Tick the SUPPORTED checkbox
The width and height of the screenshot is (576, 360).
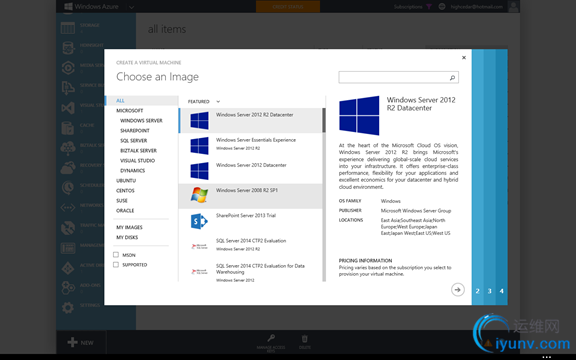click(116, 264)
